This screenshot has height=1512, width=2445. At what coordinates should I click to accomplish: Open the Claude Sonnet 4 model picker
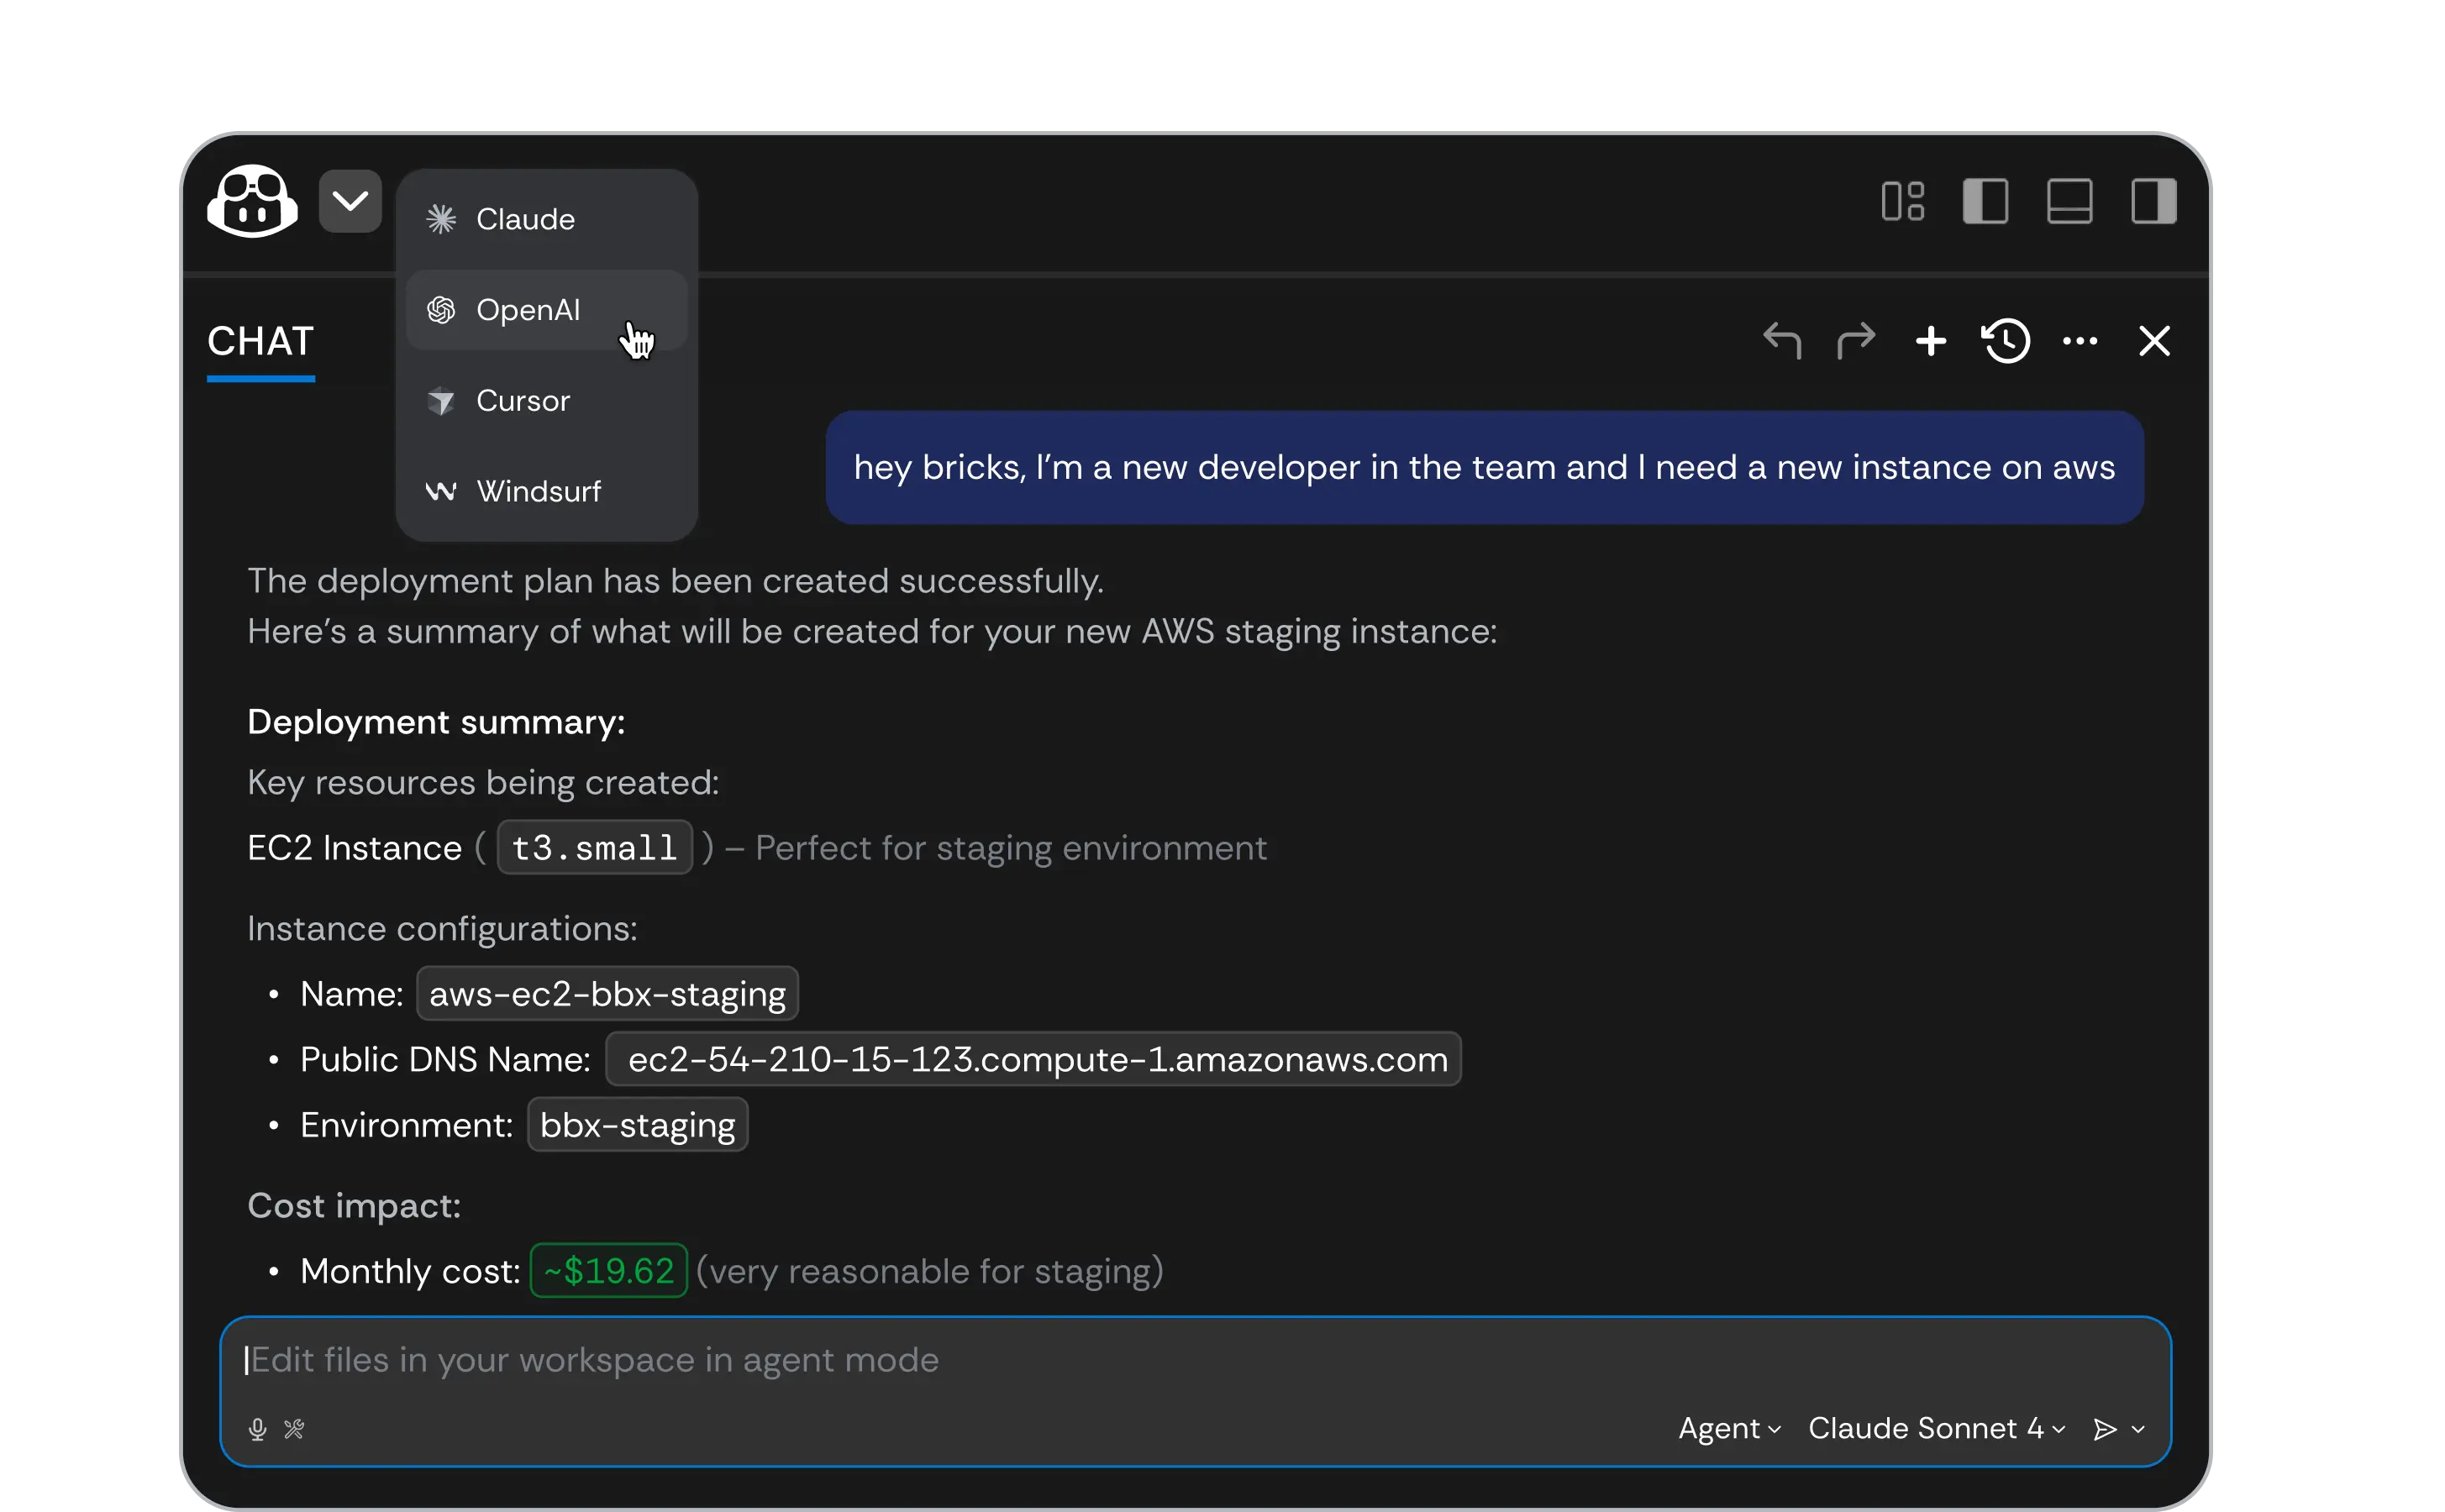coord(1936,1429)
